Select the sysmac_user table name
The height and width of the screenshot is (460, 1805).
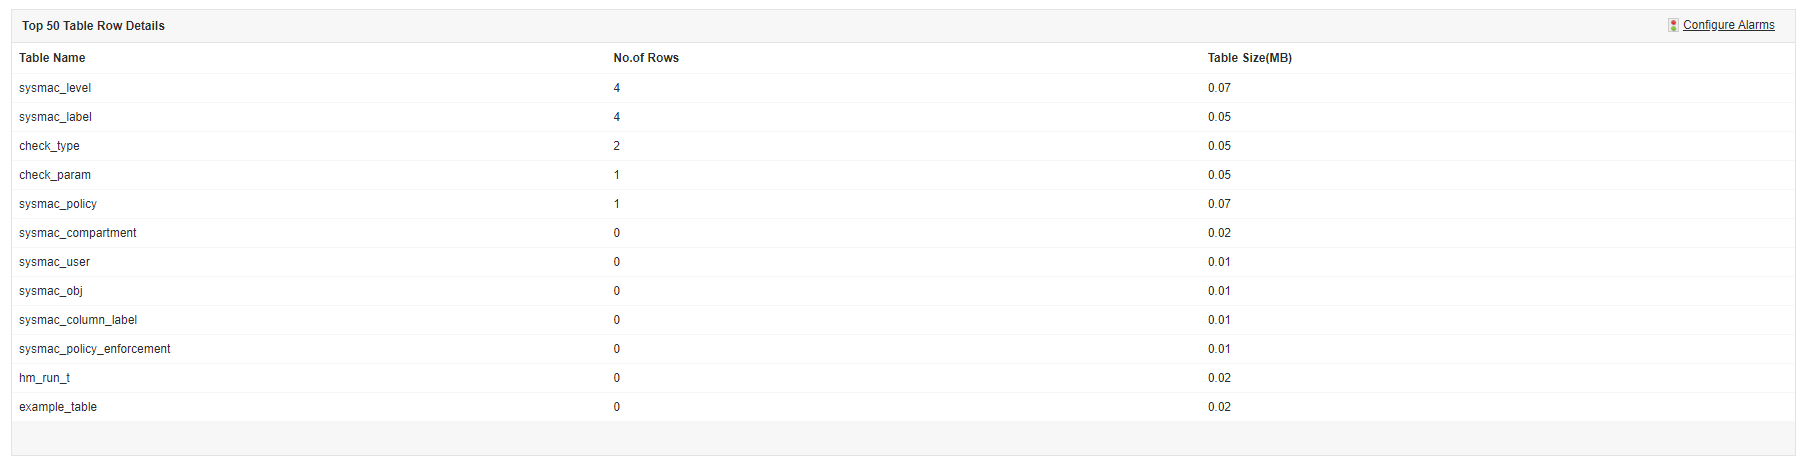click(x=54, y=262)
